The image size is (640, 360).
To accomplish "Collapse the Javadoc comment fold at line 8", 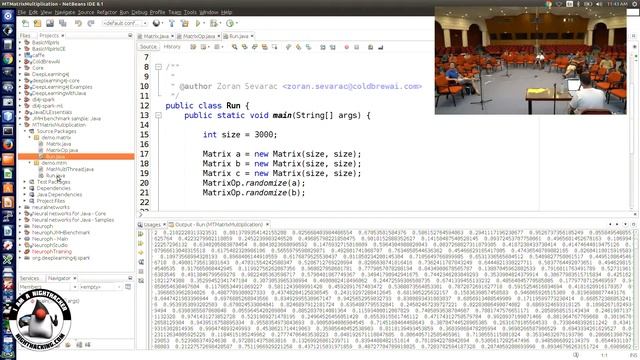I will tap(158, 67).
